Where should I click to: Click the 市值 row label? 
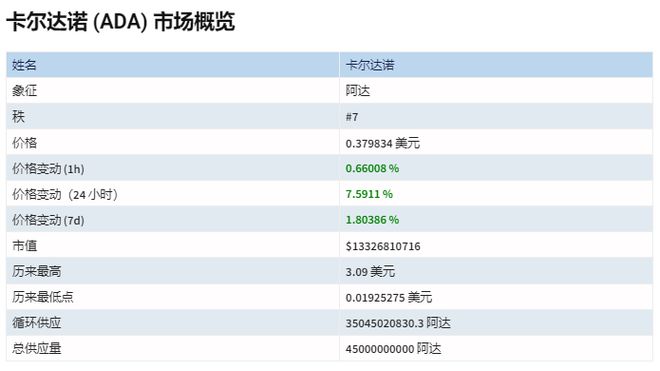24,246
